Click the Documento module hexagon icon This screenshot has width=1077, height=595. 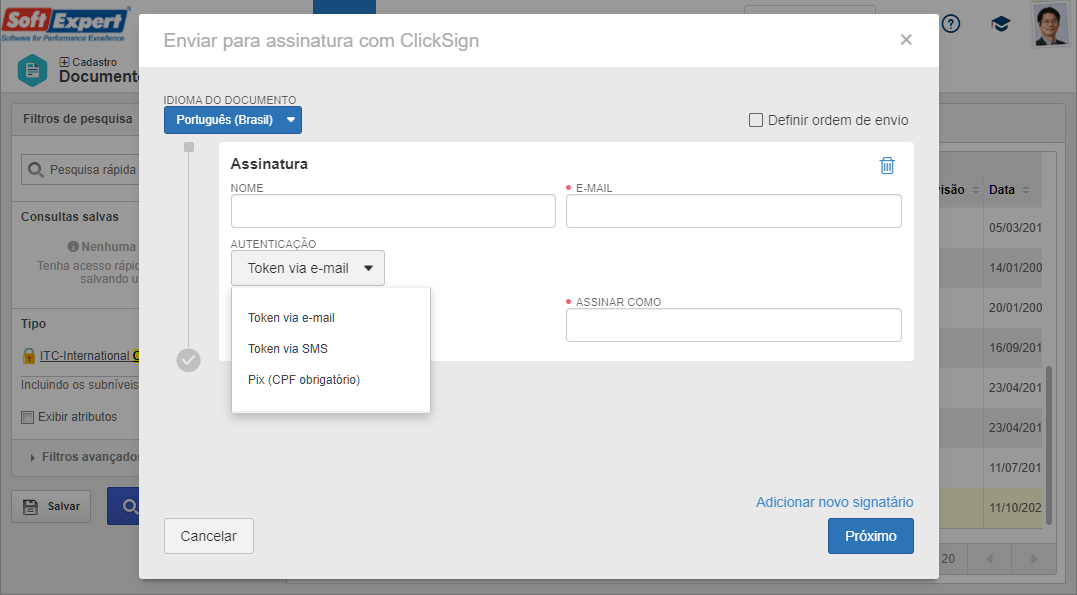[x=32, y=71]
